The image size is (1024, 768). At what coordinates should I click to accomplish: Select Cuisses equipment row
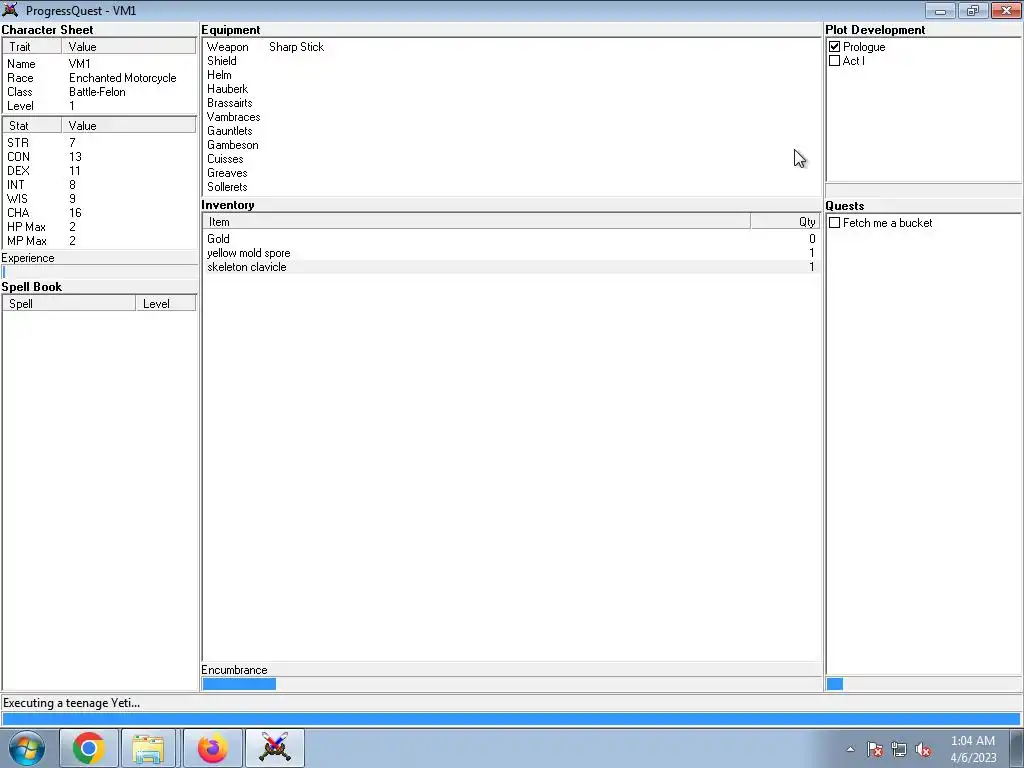point(511,159)
